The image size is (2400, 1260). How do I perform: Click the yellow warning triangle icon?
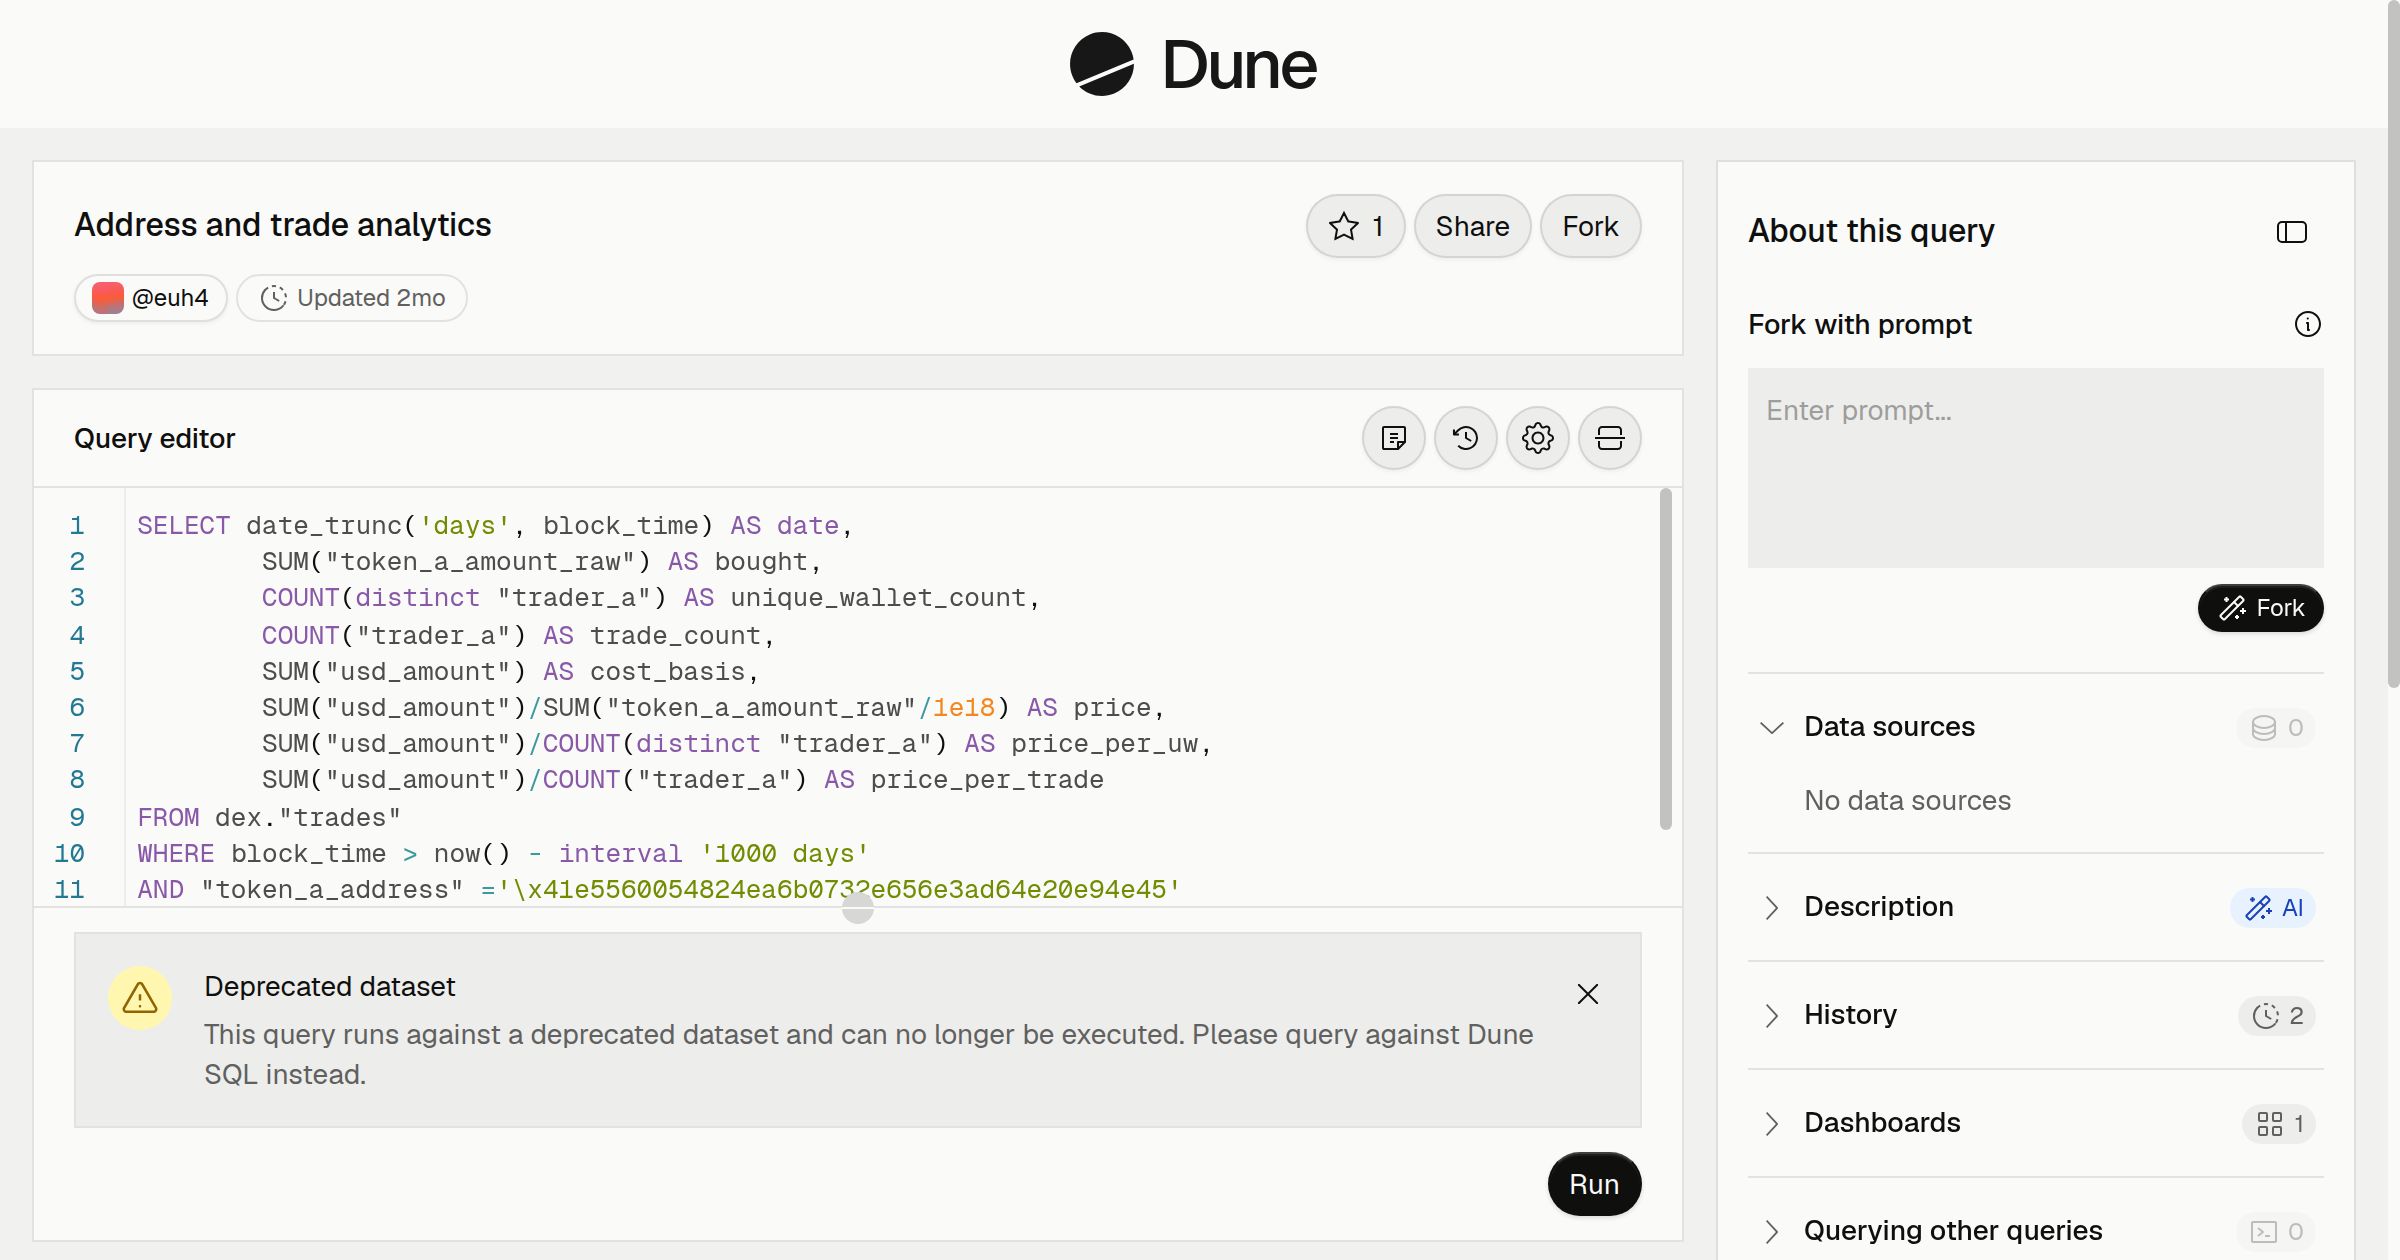pos(140,998)
